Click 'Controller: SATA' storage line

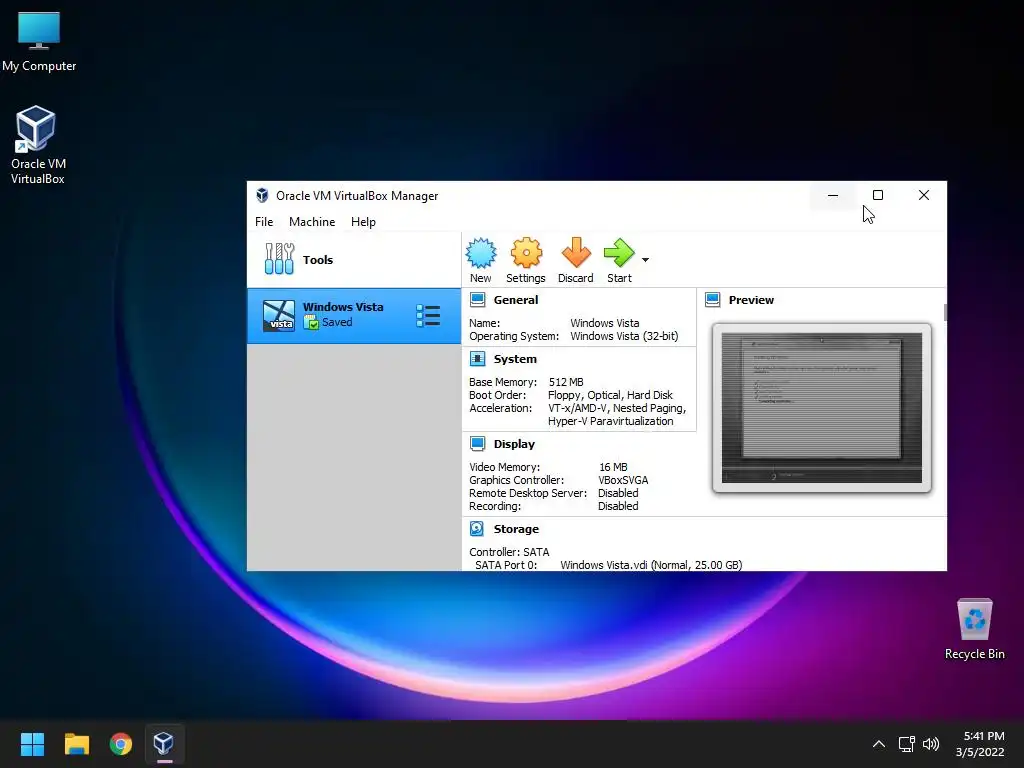tap(509, 552)
